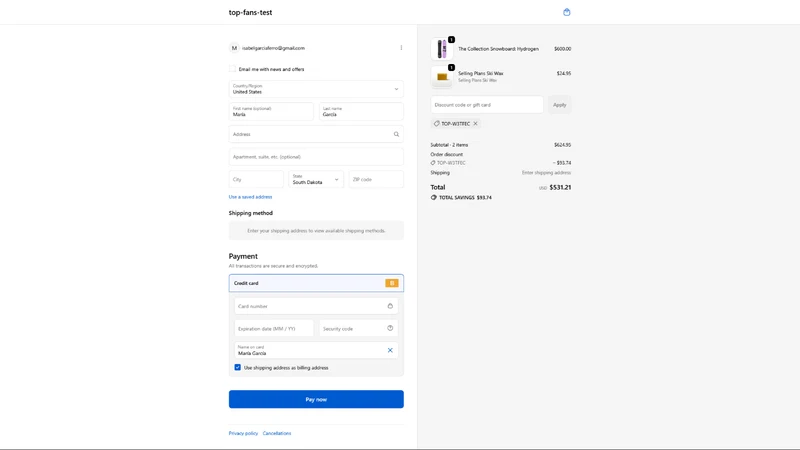800x450 pixels.
Task: Remove the TOP-W3TFEC discount code
Action: click(475, 123)
